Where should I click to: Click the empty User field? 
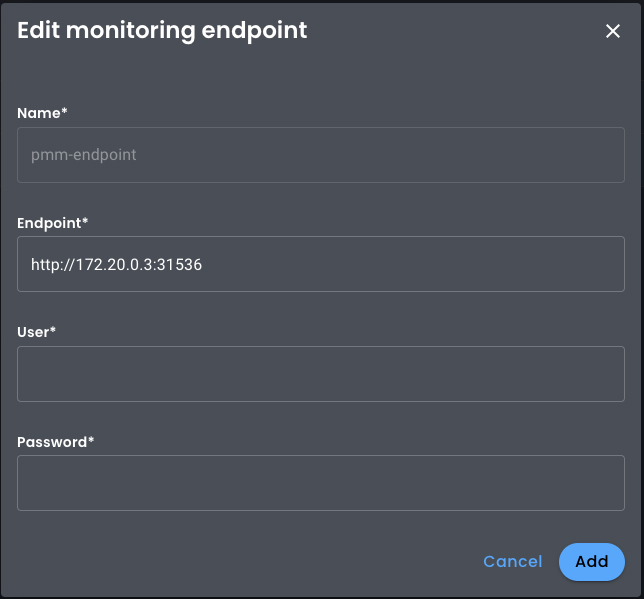(x=320, y=374)
